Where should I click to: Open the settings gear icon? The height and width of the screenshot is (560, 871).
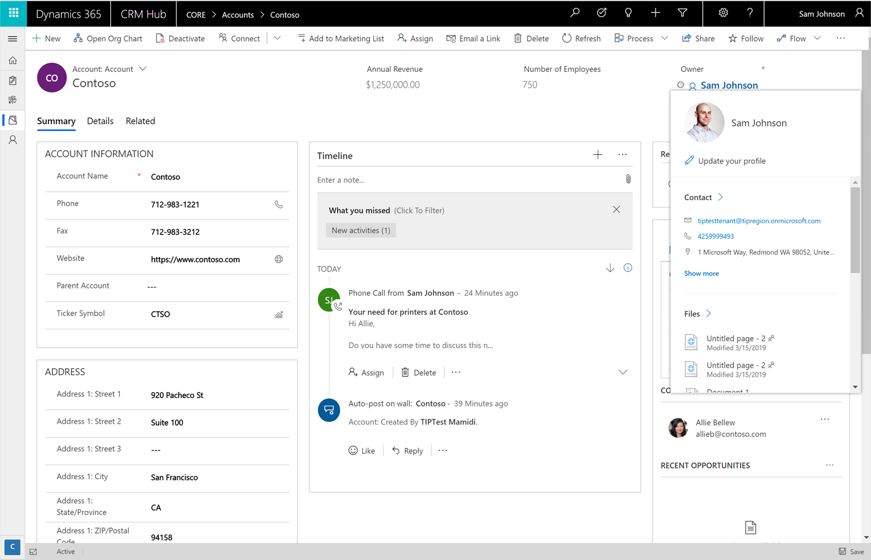pyautogui.click(x=723, y=14)
